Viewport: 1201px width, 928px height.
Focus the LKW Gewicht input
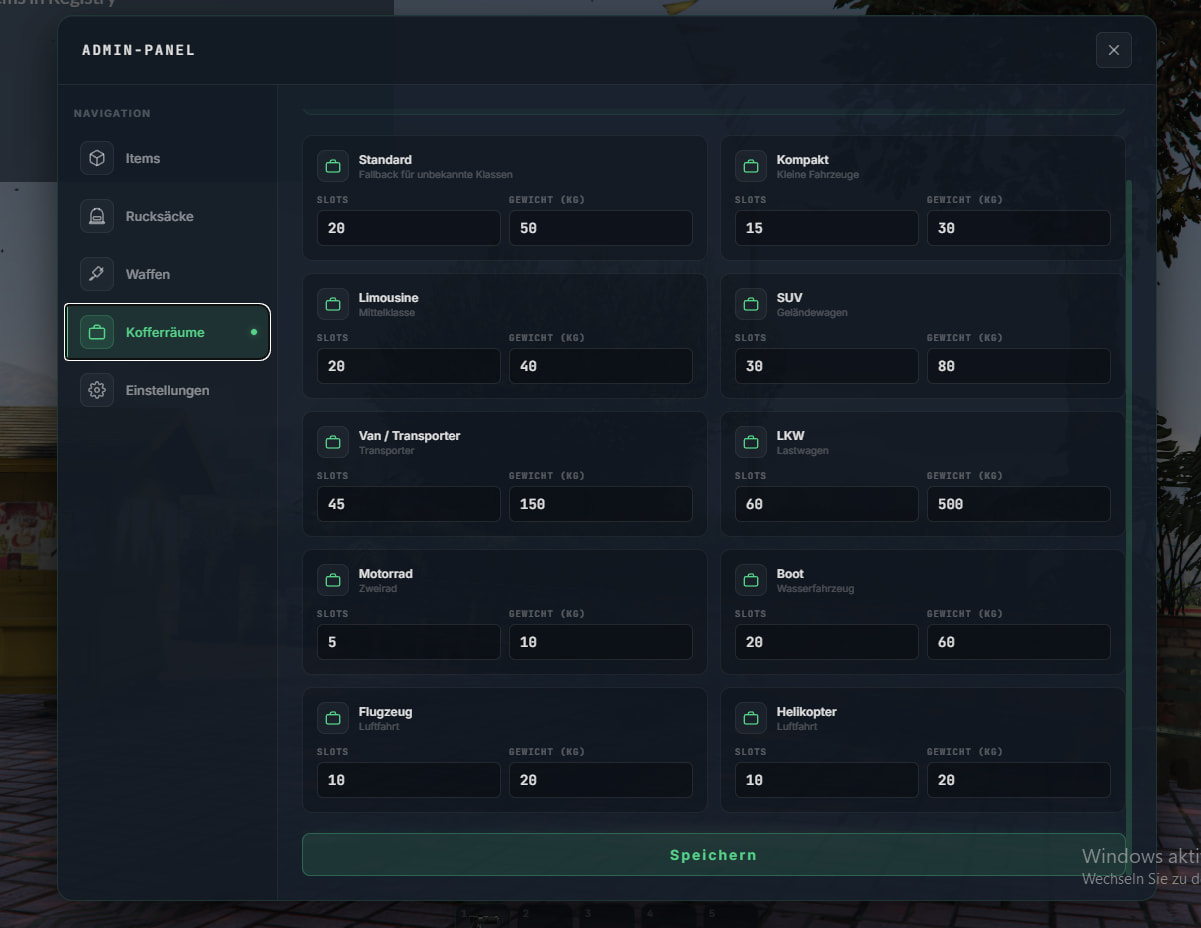(1019, 504)
